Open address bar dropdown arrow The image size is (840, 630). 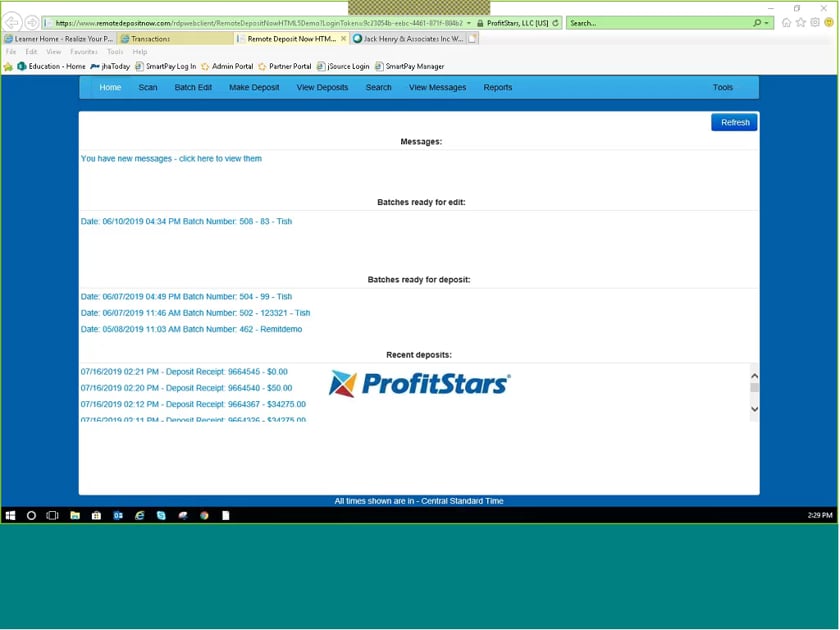click(x=469, y=23)
